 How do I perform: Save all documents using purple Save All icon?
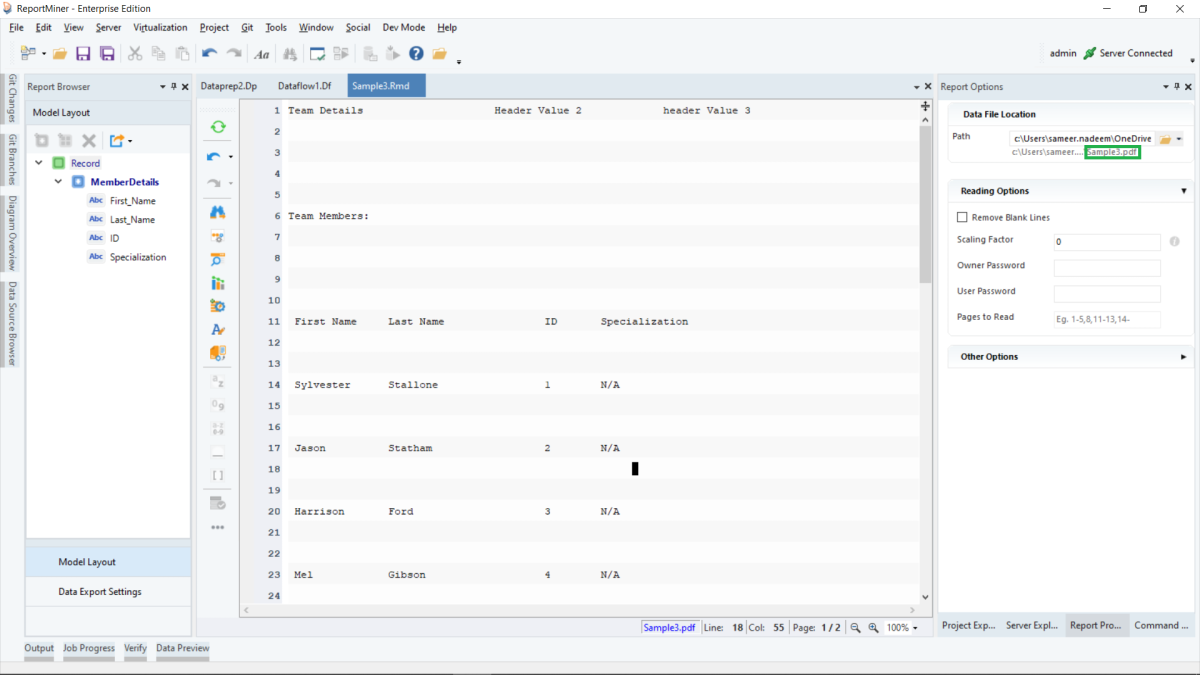click(x=106, y=53)
